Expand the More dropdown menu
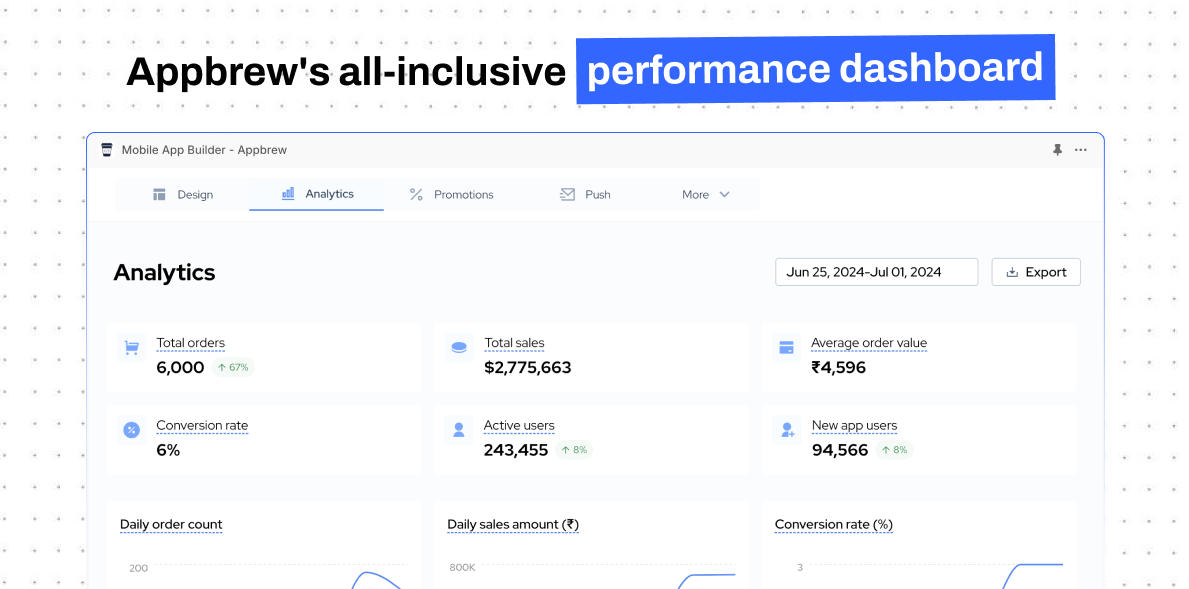Image resolution: width=1189 pixels, height=589 pixels. pyautogui.click(x=705, y=195)
